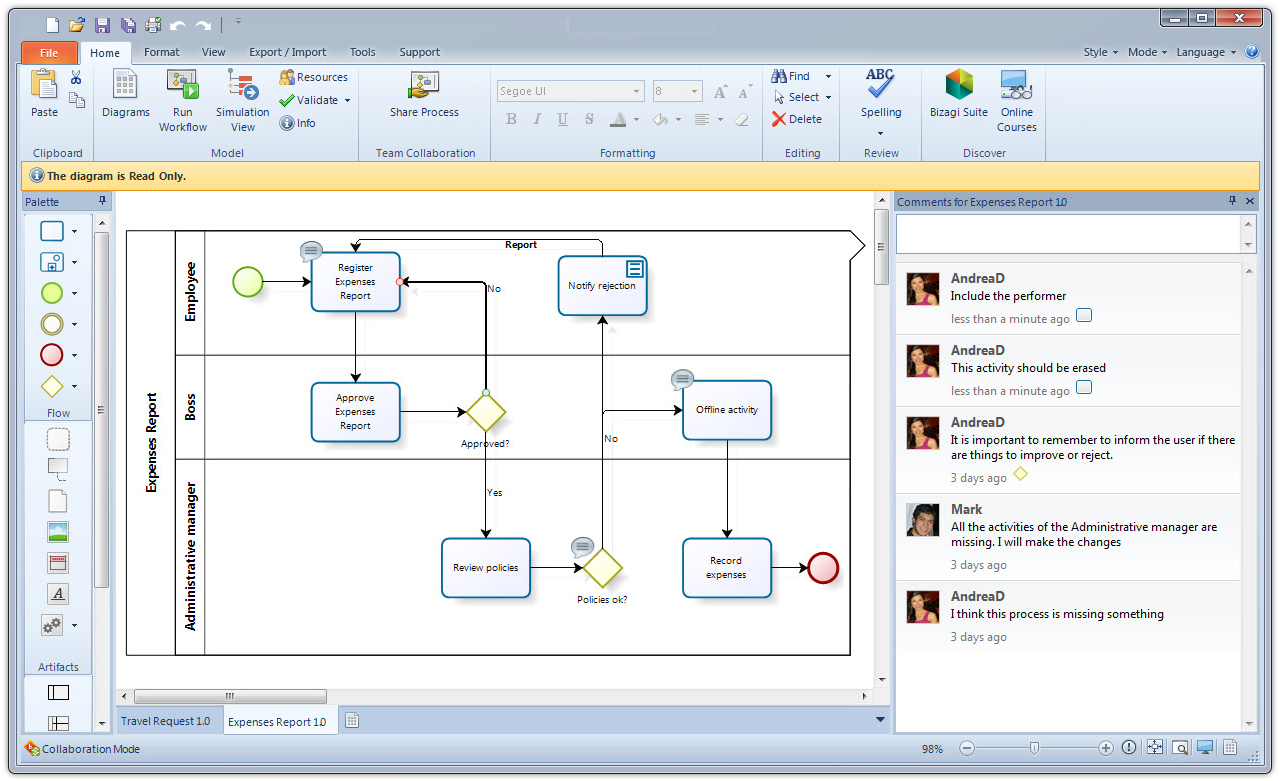This screenshot has width=1280, height=781.
Task: Select the green start event shape in palette
Action: point(52,293)
